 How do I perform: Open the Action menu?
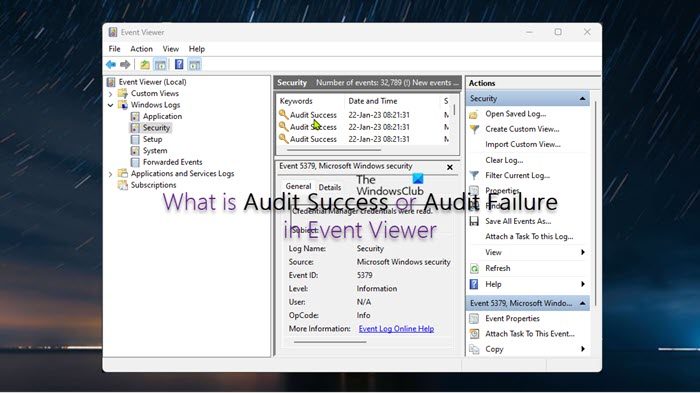[141, 49]
